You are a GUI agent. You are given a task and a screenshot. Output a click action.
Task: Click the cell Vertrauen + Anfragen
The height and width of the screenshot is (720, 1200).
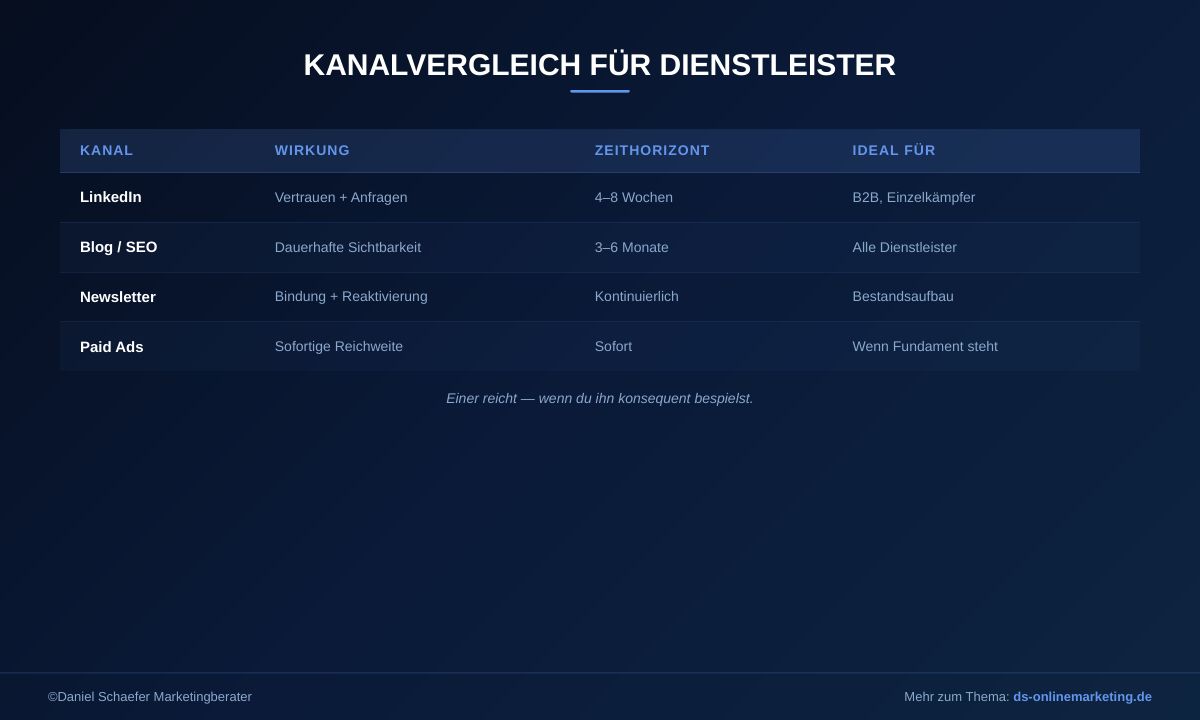(341, 197)
